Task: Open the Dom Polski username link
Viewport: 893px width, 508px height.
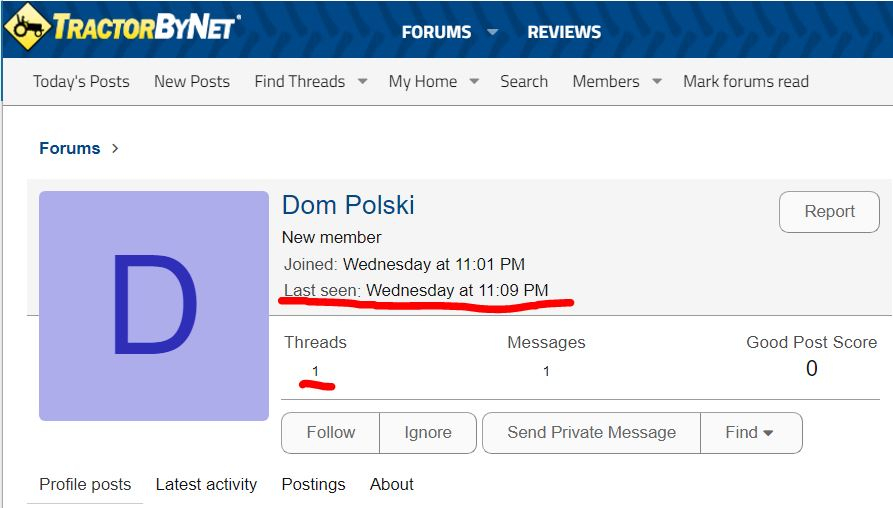Action: [x=348, y=205]
